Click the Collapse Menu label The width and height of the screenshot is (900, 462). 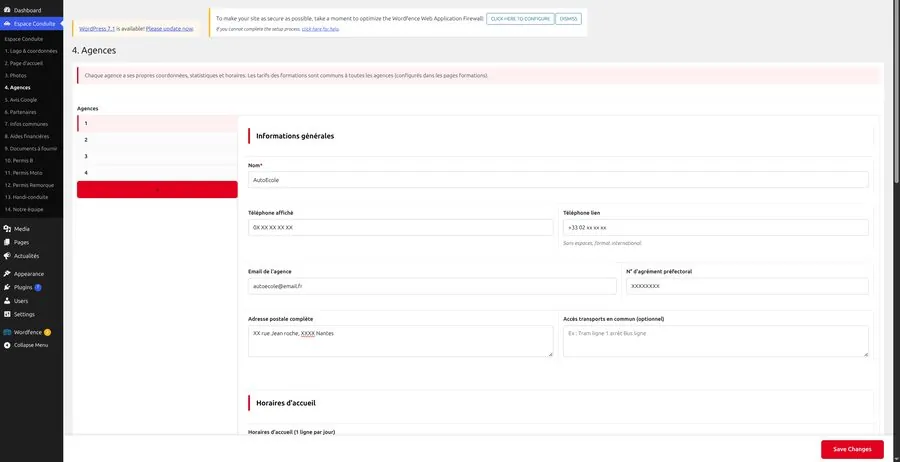(31, 345)
